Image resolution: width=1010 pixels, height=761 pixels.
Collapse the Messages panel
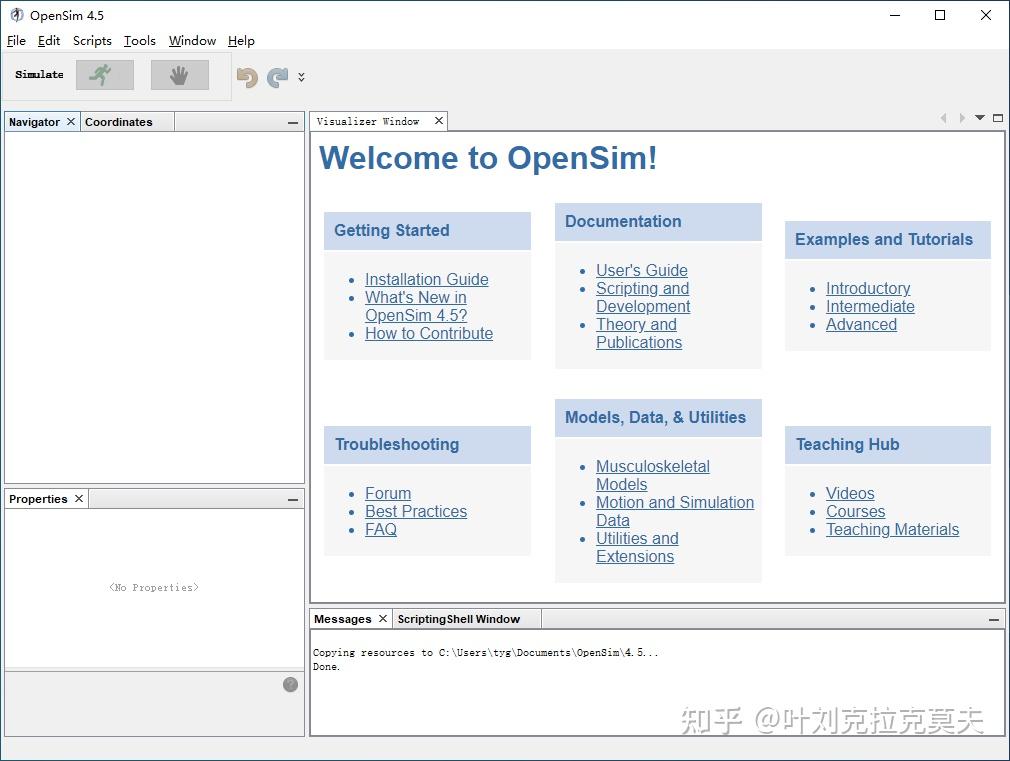click(x=993, y=619)
